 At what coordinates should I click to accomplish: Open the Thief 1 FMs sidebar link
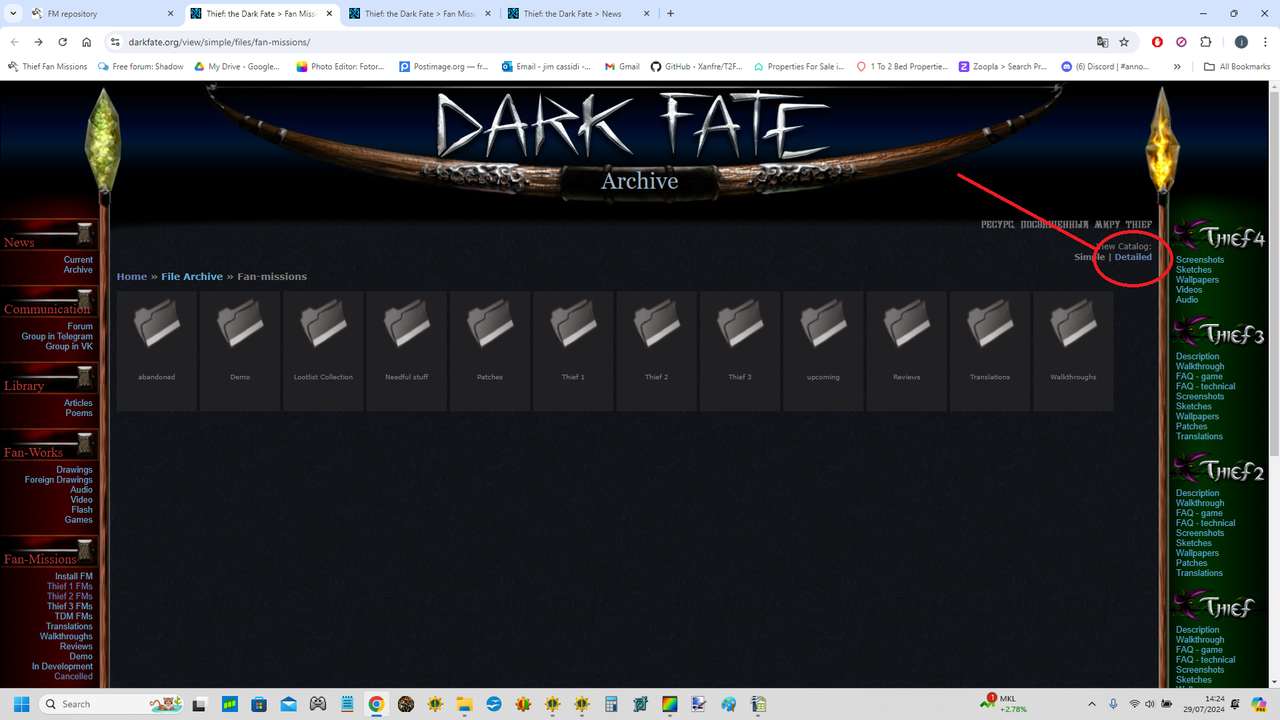70,587
